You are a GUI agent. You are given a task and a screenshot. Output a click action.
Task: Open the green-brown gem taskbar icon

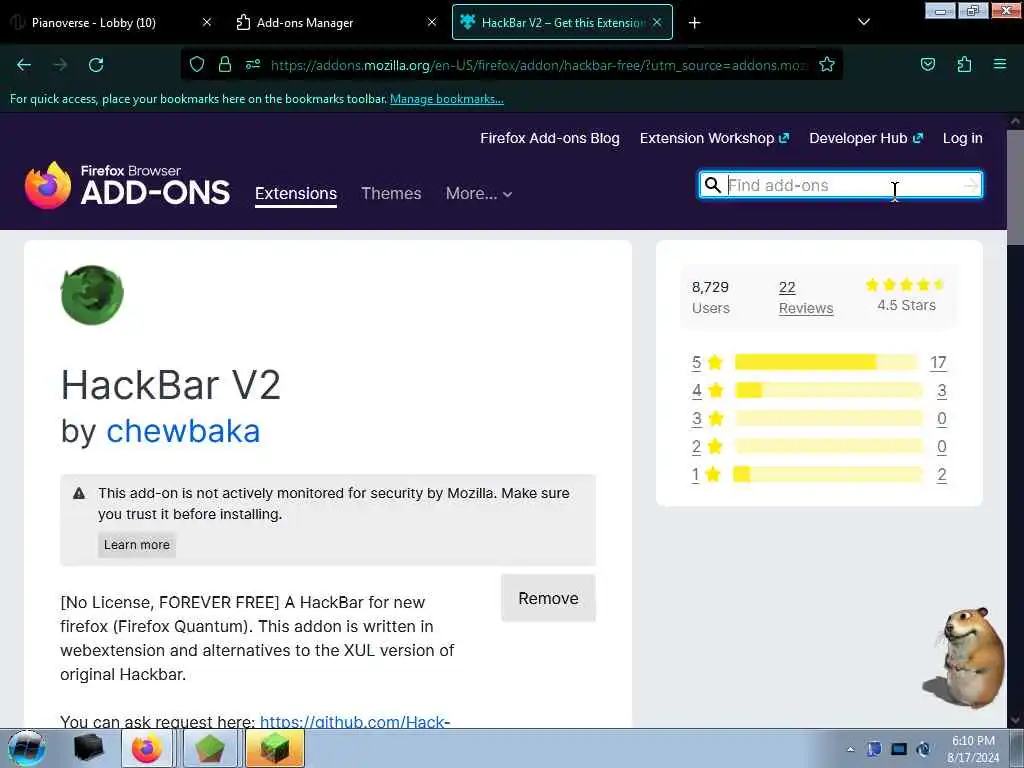209,748
